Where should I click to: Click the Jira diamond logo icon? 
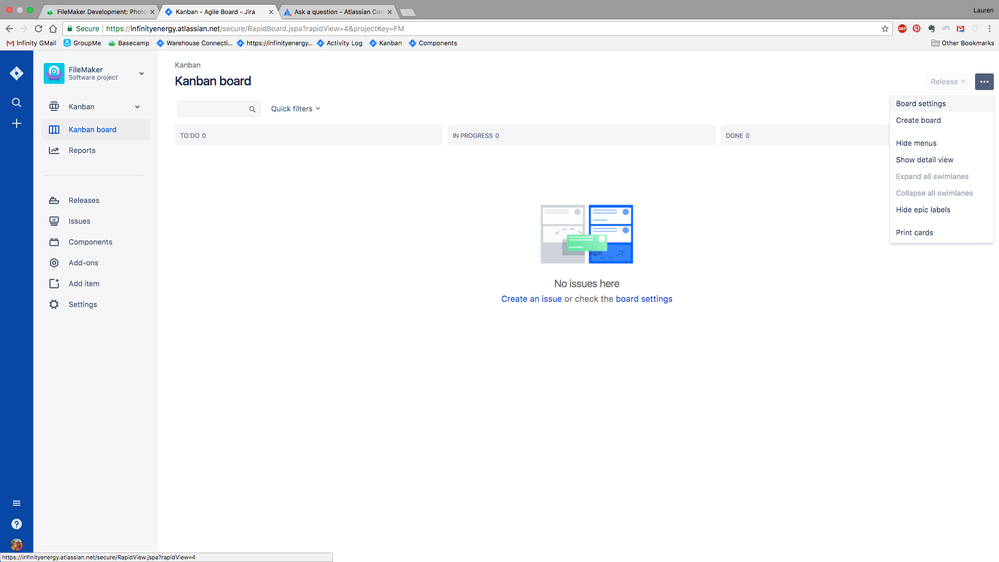pos(17,73)
